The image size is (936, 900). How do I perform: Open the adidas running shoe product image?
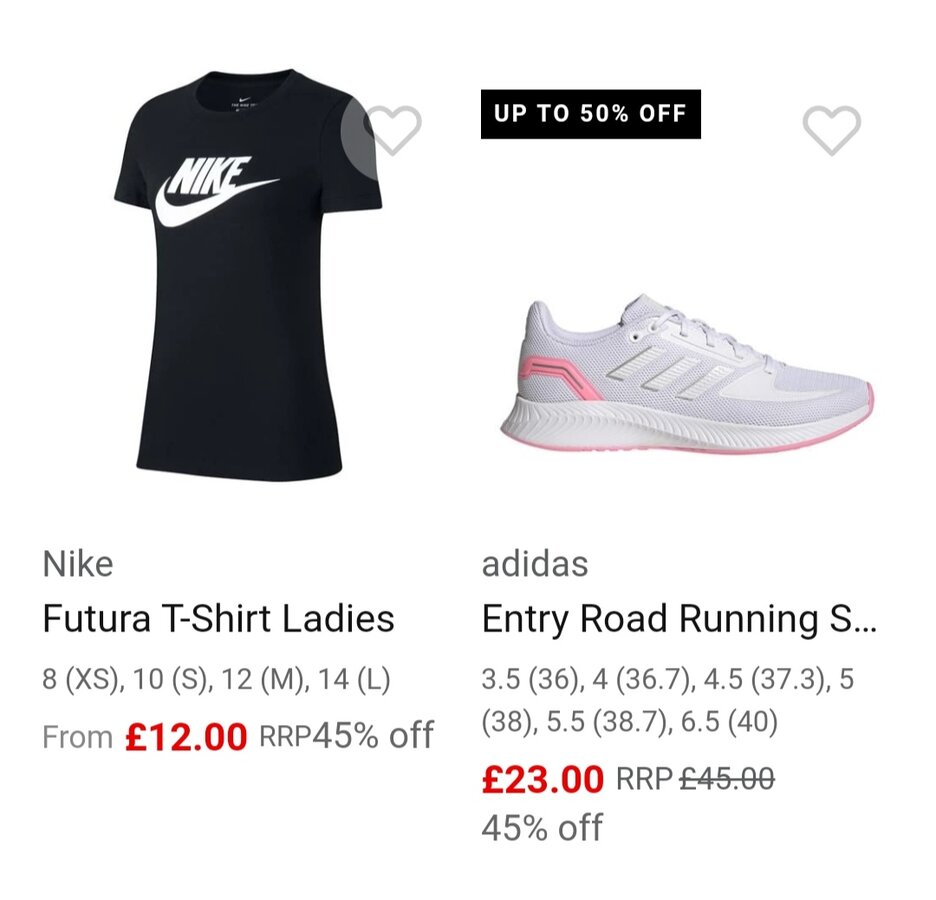[688, 375]
